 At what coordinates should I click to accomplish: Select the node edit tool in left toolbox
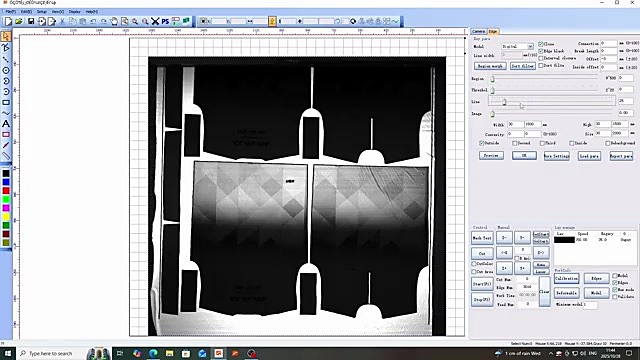pos(6,48)
